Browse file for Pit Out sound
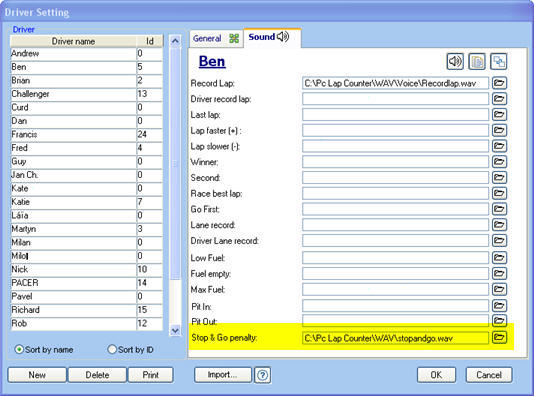This screenshot has width=534, height=396. coord(499,320)
